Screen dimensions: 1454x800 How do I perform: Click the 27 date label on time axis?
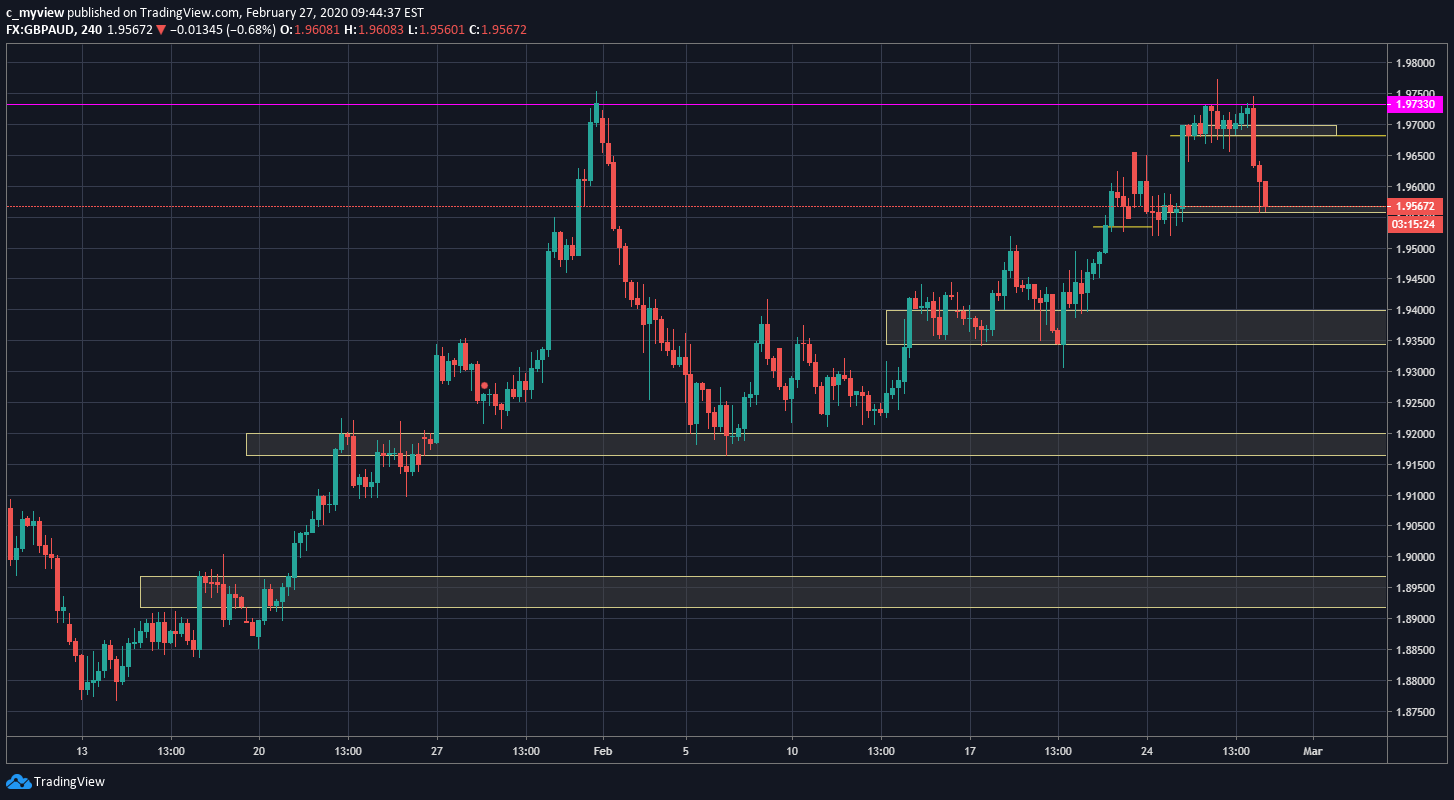click(x=437, y=750)
